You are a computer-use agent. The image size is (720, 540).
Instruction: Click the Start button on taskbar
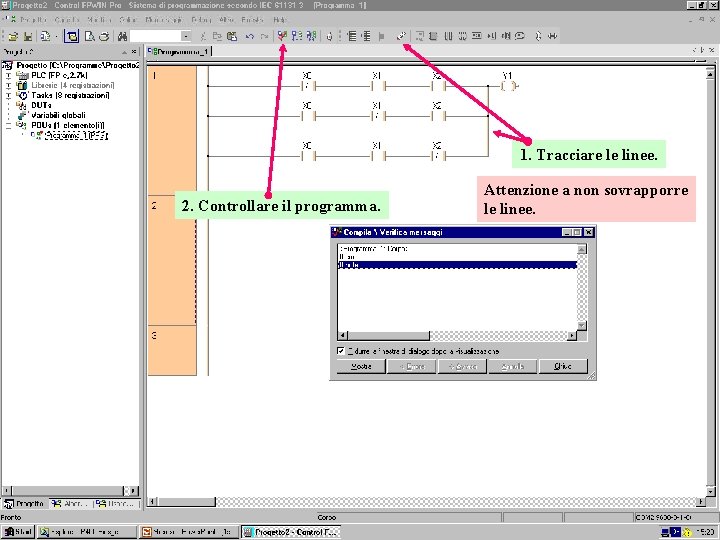coord(17,532)
